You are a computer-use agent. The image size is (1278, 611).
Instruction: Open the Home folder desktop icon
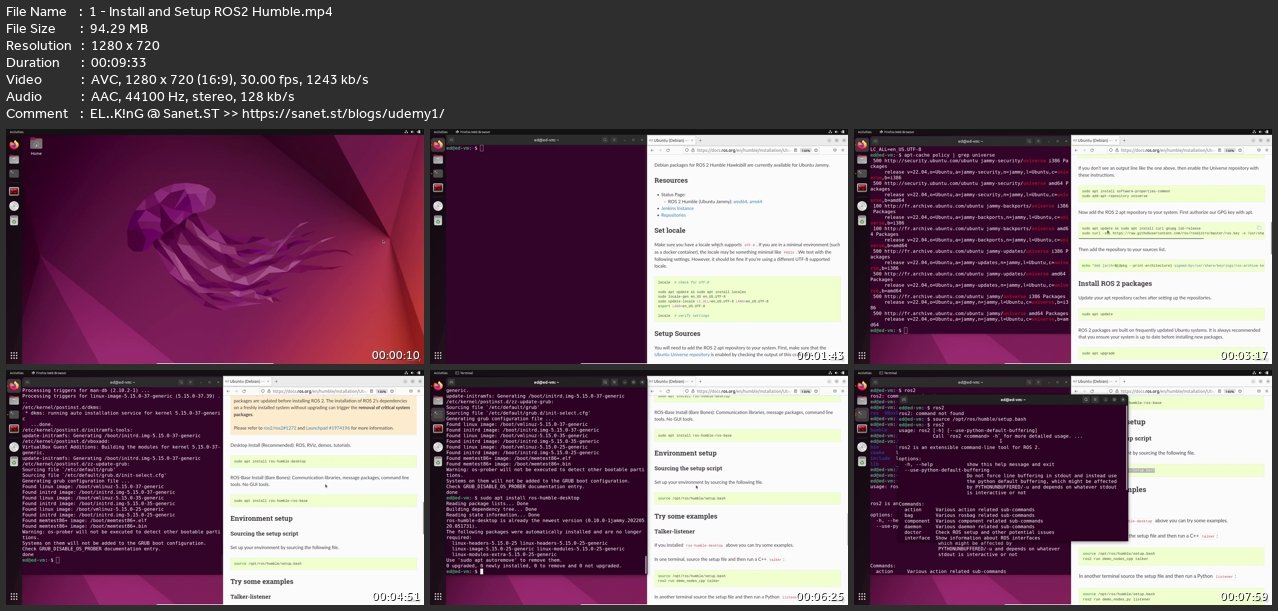pyautogui.click(x=36, y=147)
